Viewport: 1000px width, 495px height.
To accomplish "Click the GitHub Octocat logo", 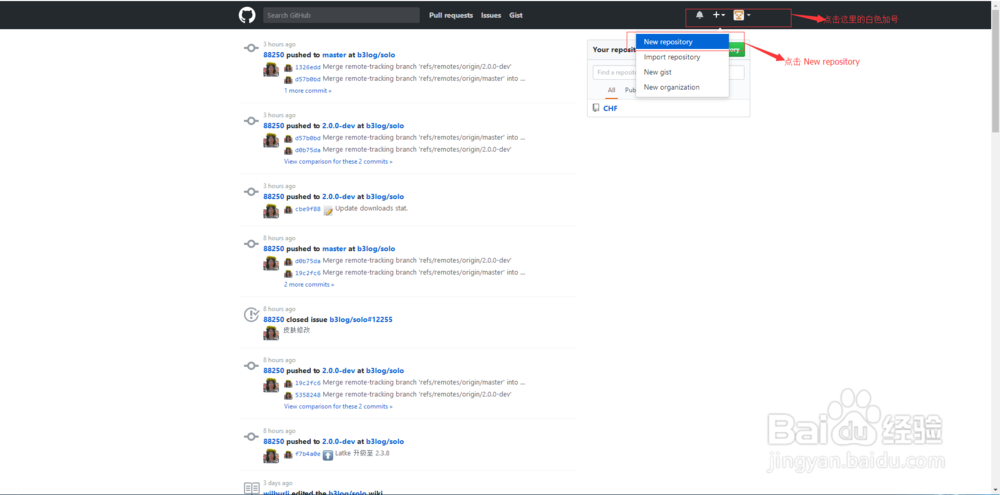I will 247,15.
